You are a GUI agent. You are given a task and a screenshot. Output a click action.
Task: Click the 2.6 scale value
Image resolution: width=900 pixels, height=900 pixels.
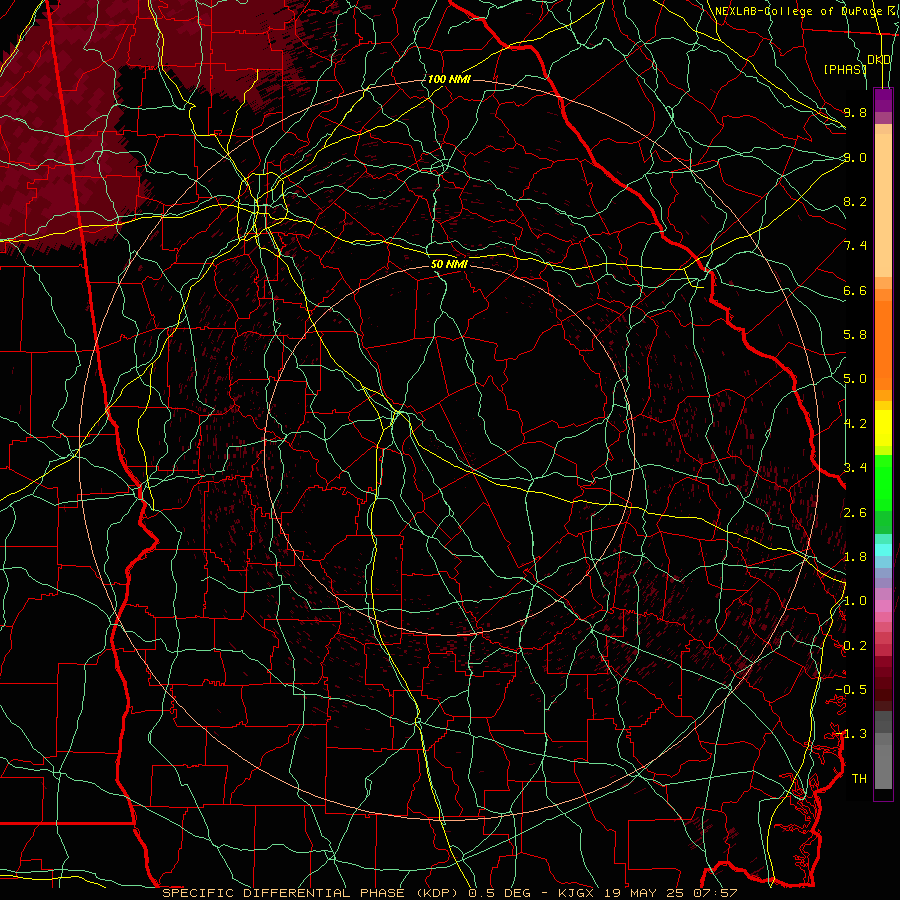(x=855, y=513)
